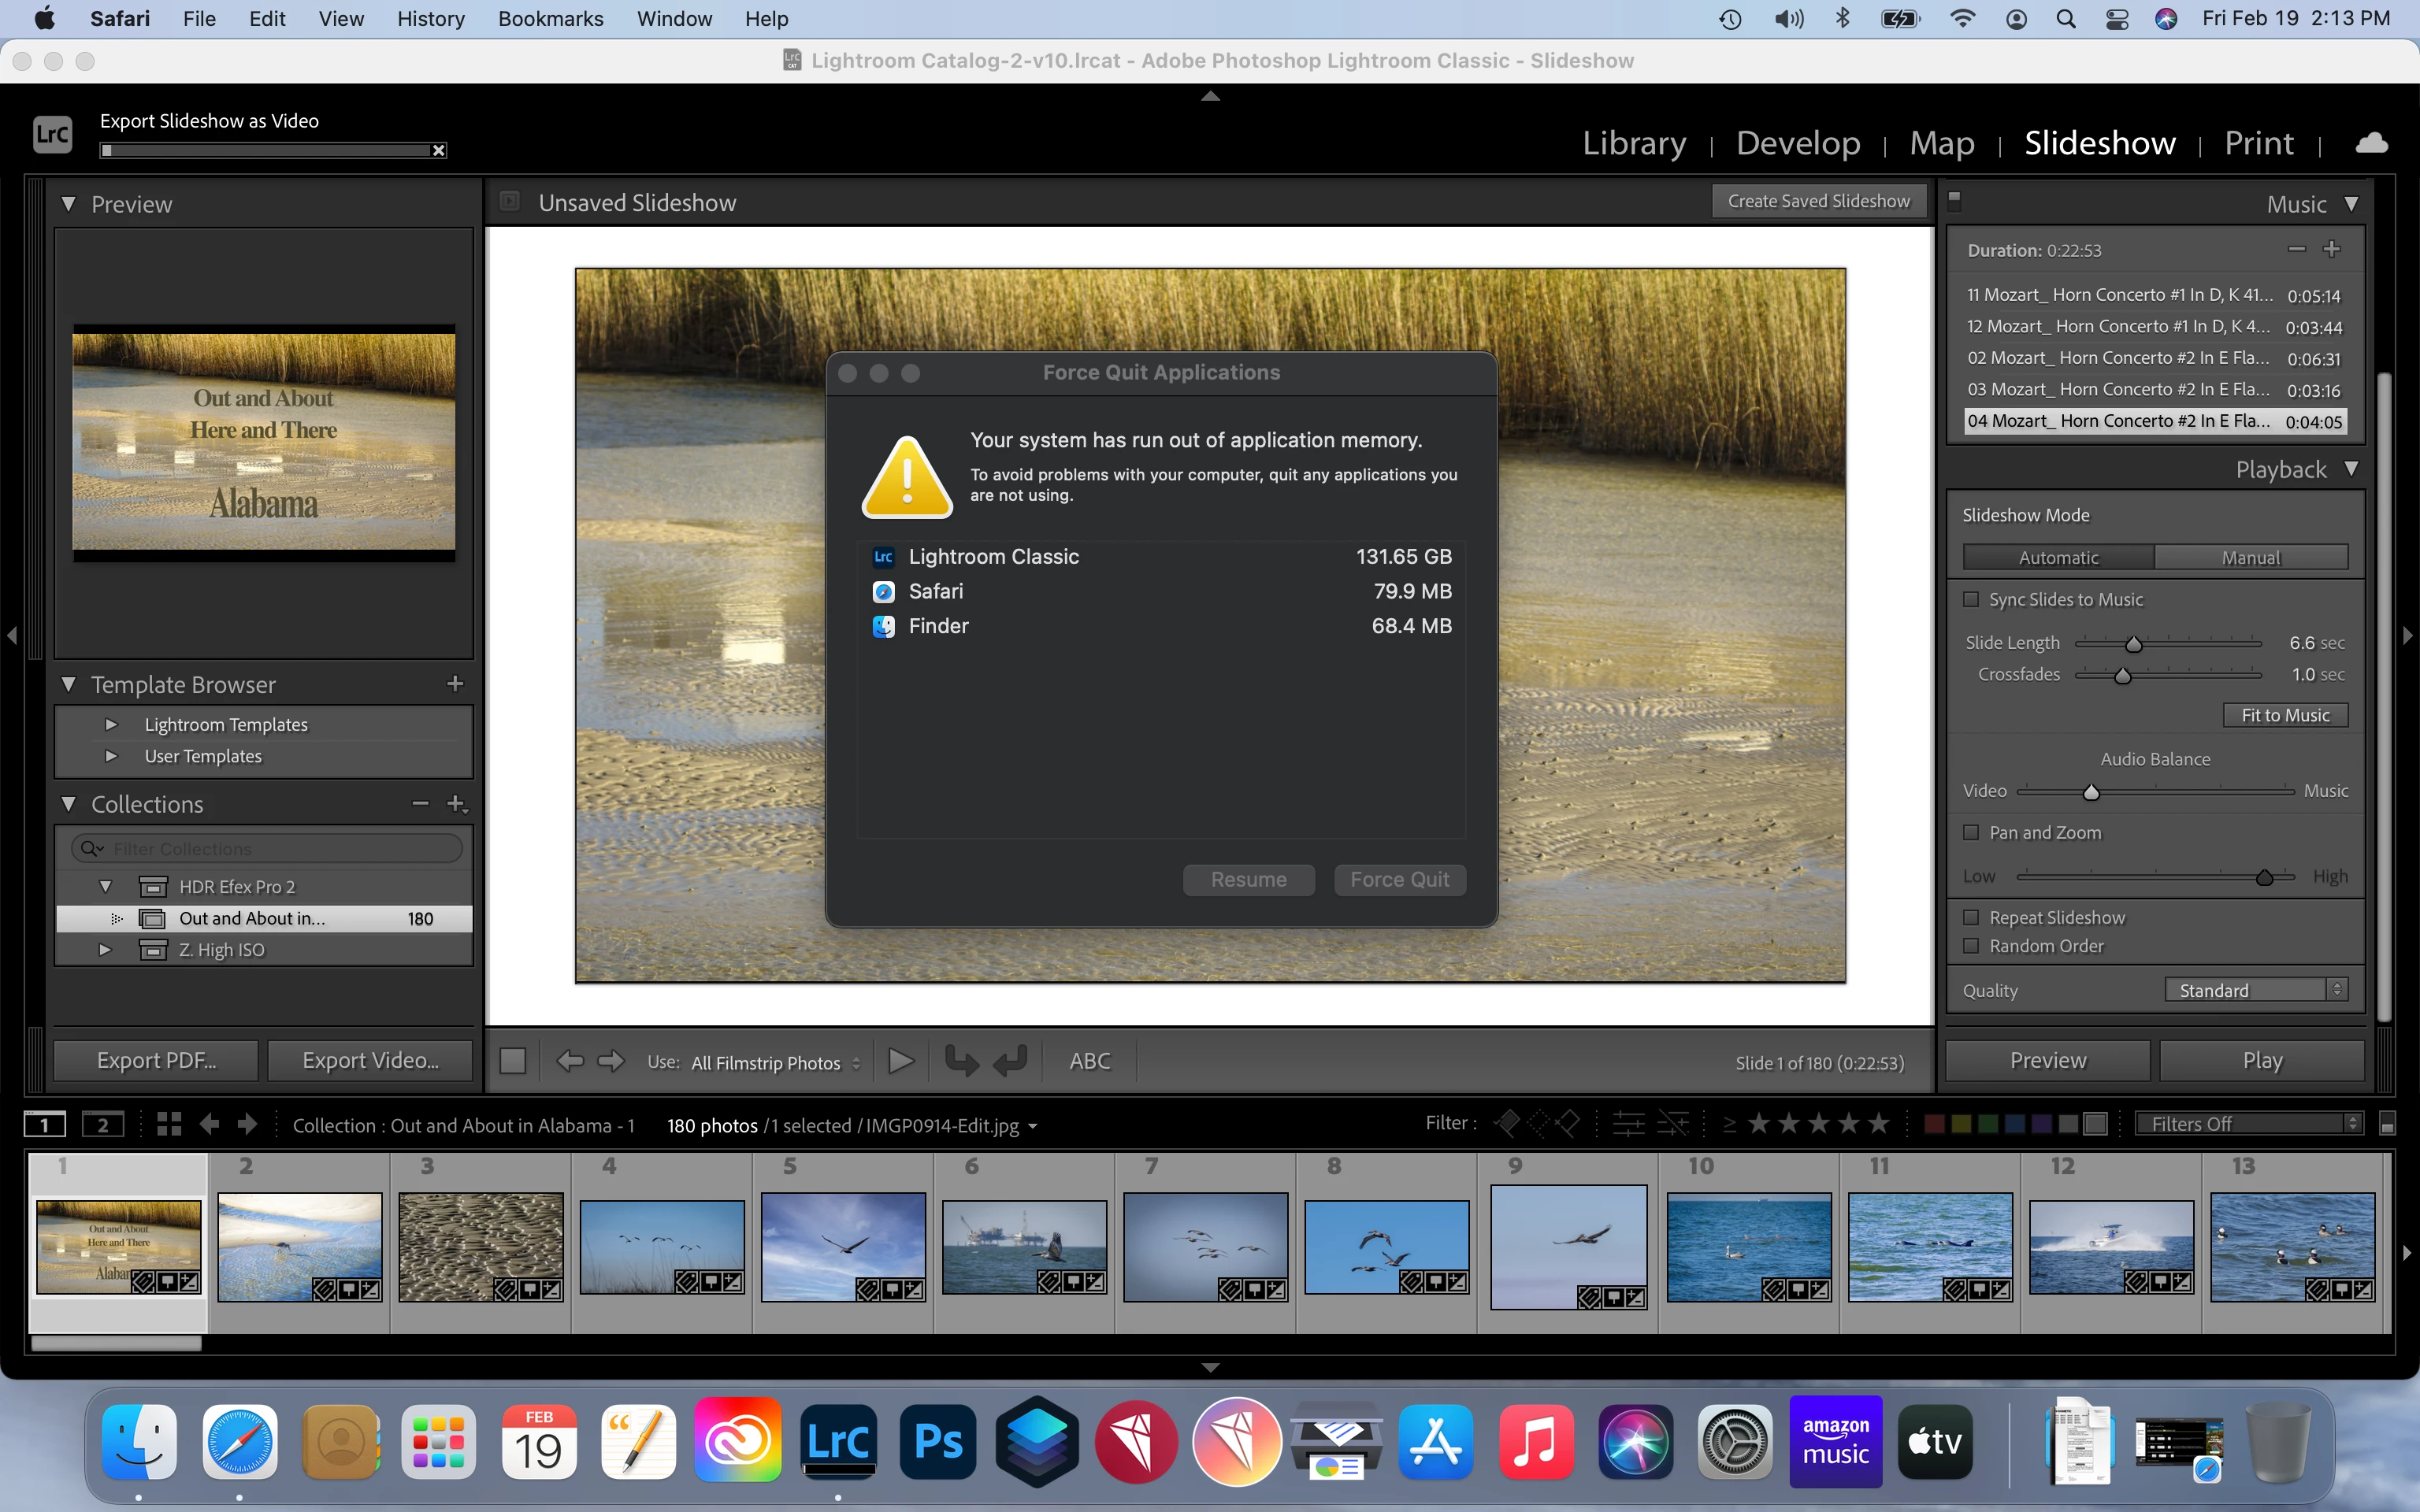The width and height of the screenshot is (2420, 1512).
Task: Expand the Lightroom Templates folder
Action: (111, 724)
